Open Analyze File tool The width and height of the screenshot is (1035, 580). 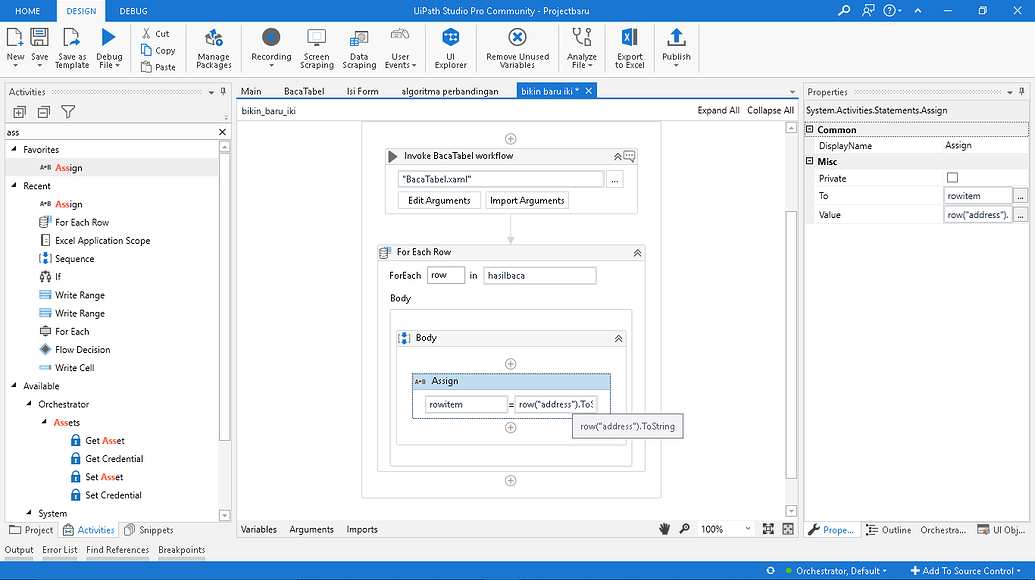(x=582, y=48)
